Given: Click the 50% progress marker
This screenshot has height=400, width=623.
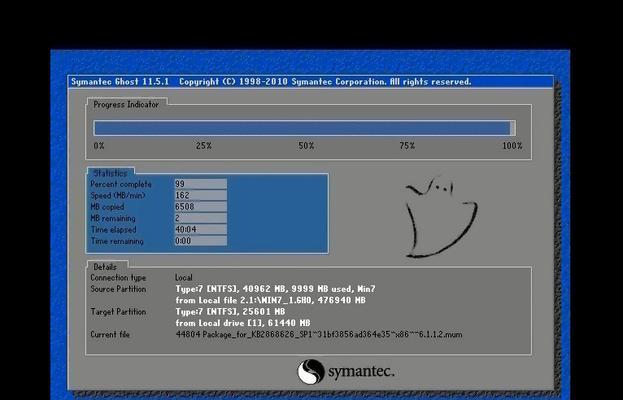Looking at the screenshot, I should (x=306, y=146).
